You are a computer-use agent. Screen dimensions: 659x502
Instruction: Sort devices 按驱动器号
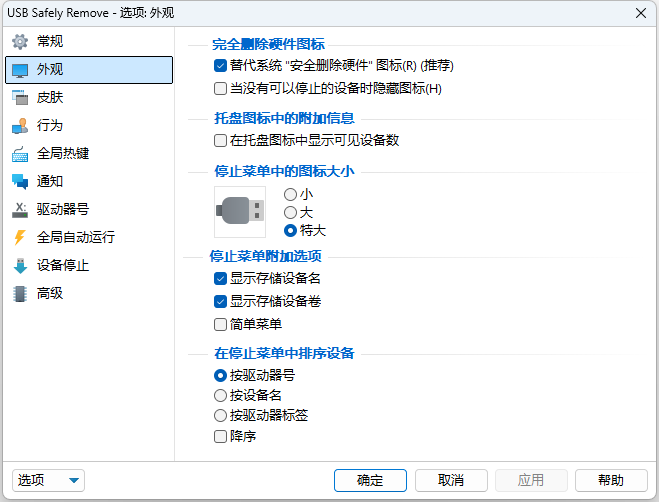(x=220, y=375)
